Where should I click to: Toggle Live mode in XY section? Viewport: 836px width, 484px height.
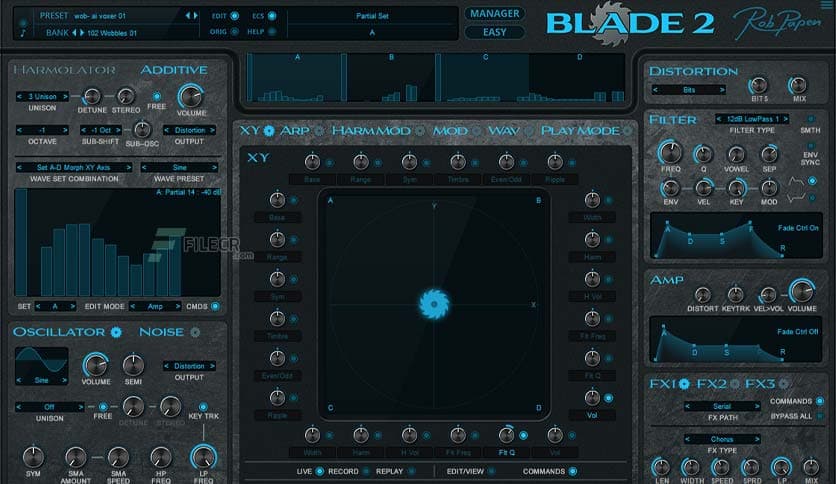pyautogui.click(x=319, y=471)
